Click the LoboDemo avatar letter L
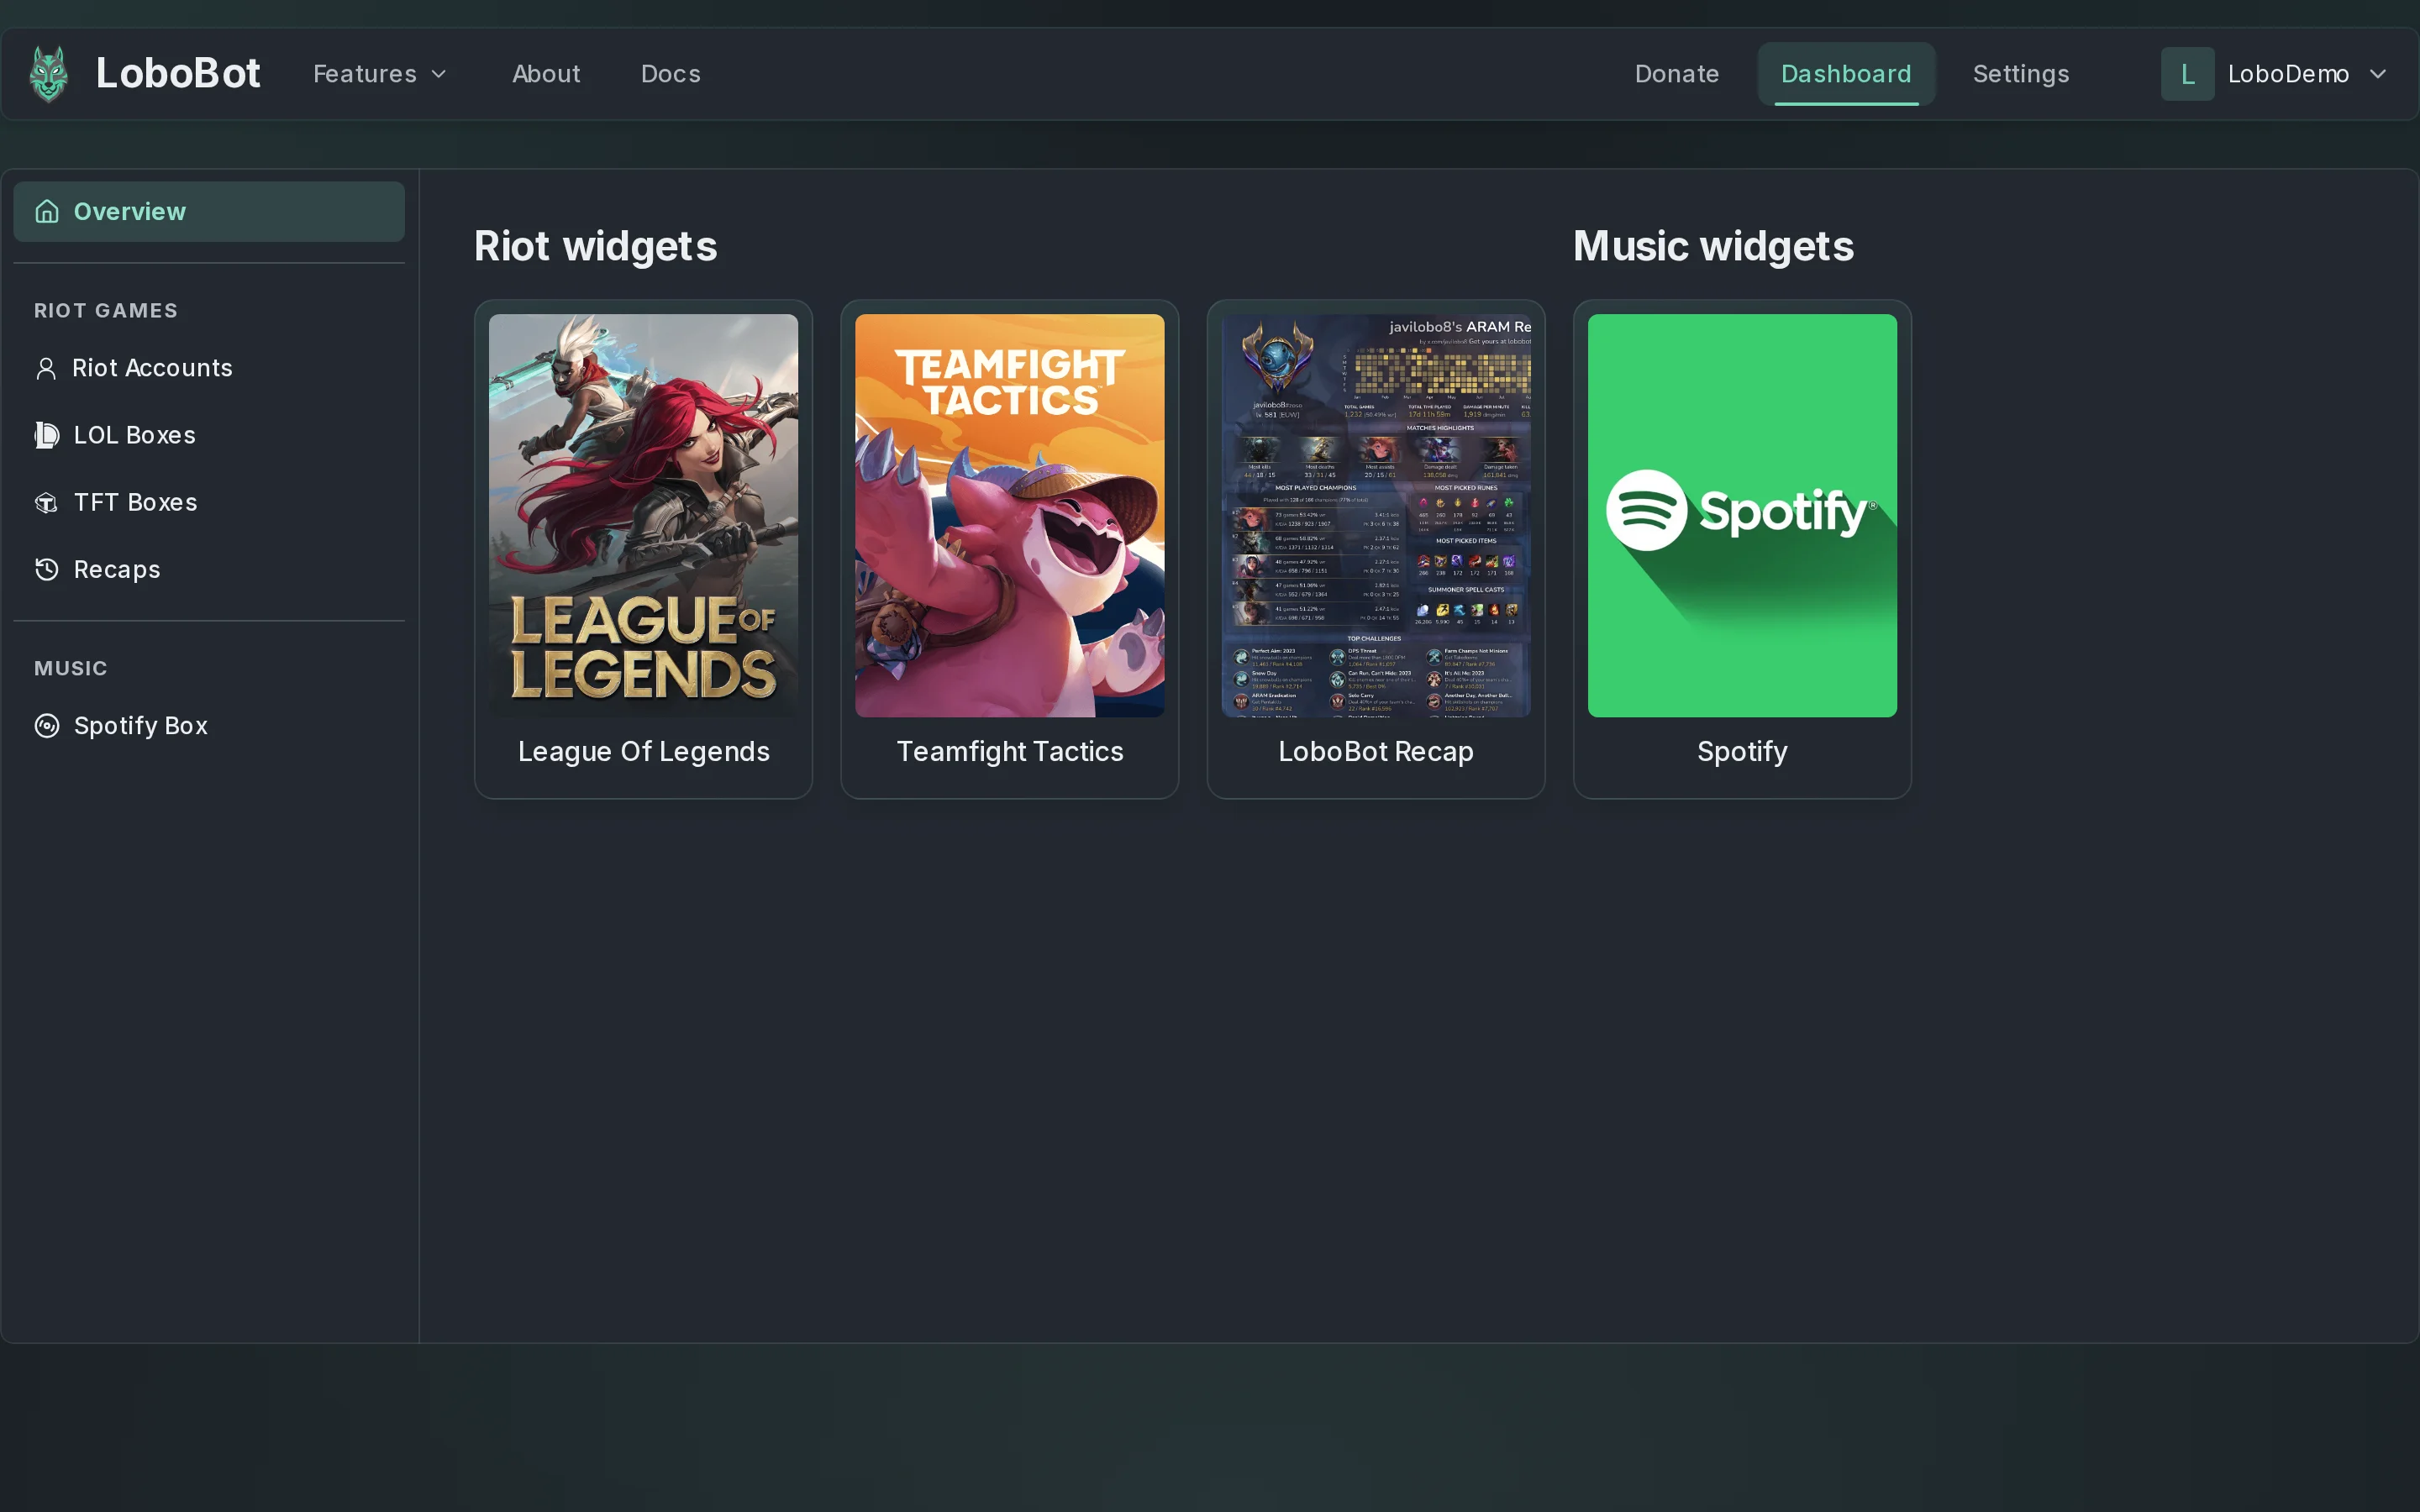Viewport: 2420px width, 1512px height. click(x=2187, y=74)
